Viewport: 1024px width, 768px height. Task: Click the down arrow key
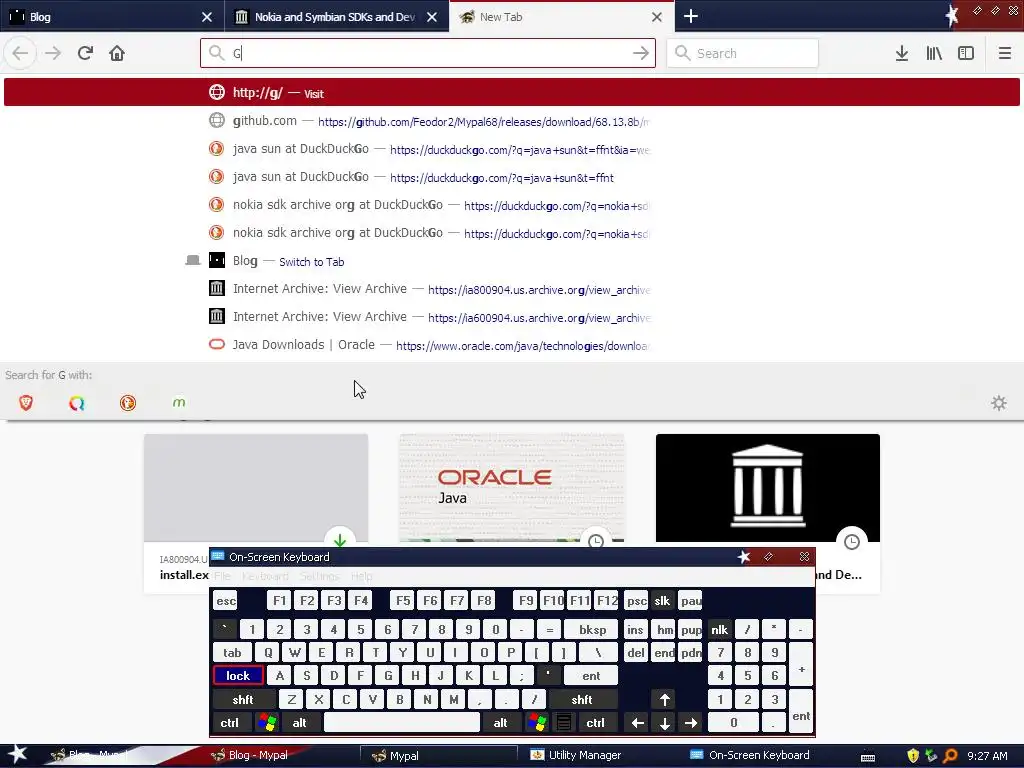[664, 722]
